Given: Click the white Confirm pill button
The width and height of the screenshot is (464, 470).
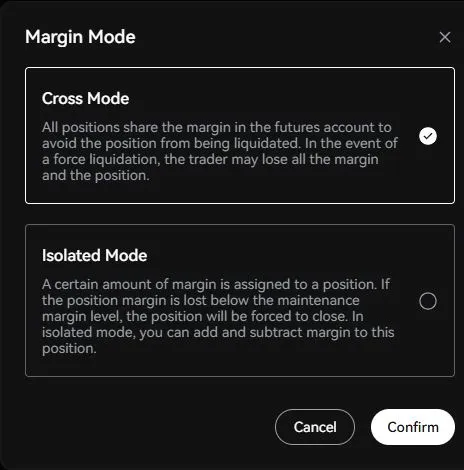Looking at the screenshot, I should pyautogui.click(x=413, y=427).
